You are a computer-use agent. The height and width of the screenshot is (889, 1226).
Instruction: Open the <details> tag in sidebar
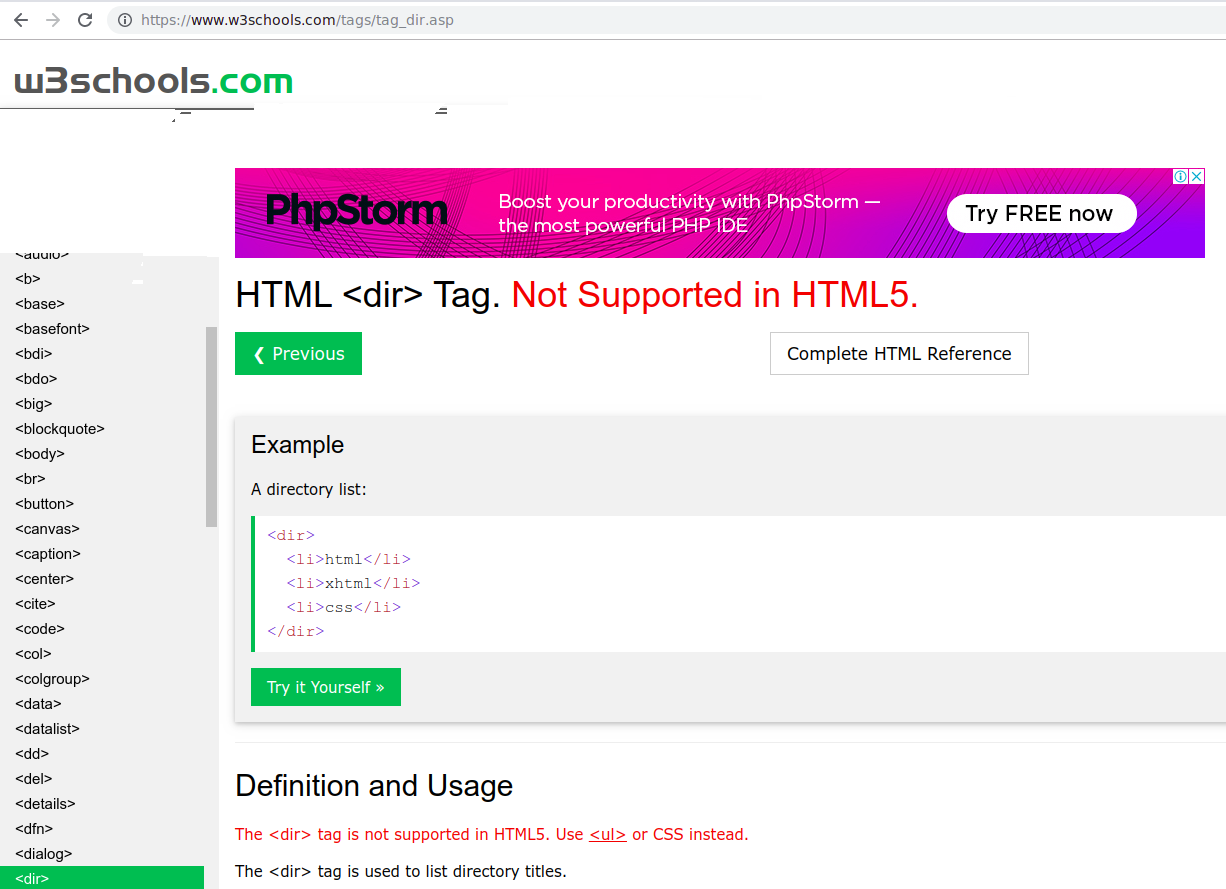pos(45,804)
